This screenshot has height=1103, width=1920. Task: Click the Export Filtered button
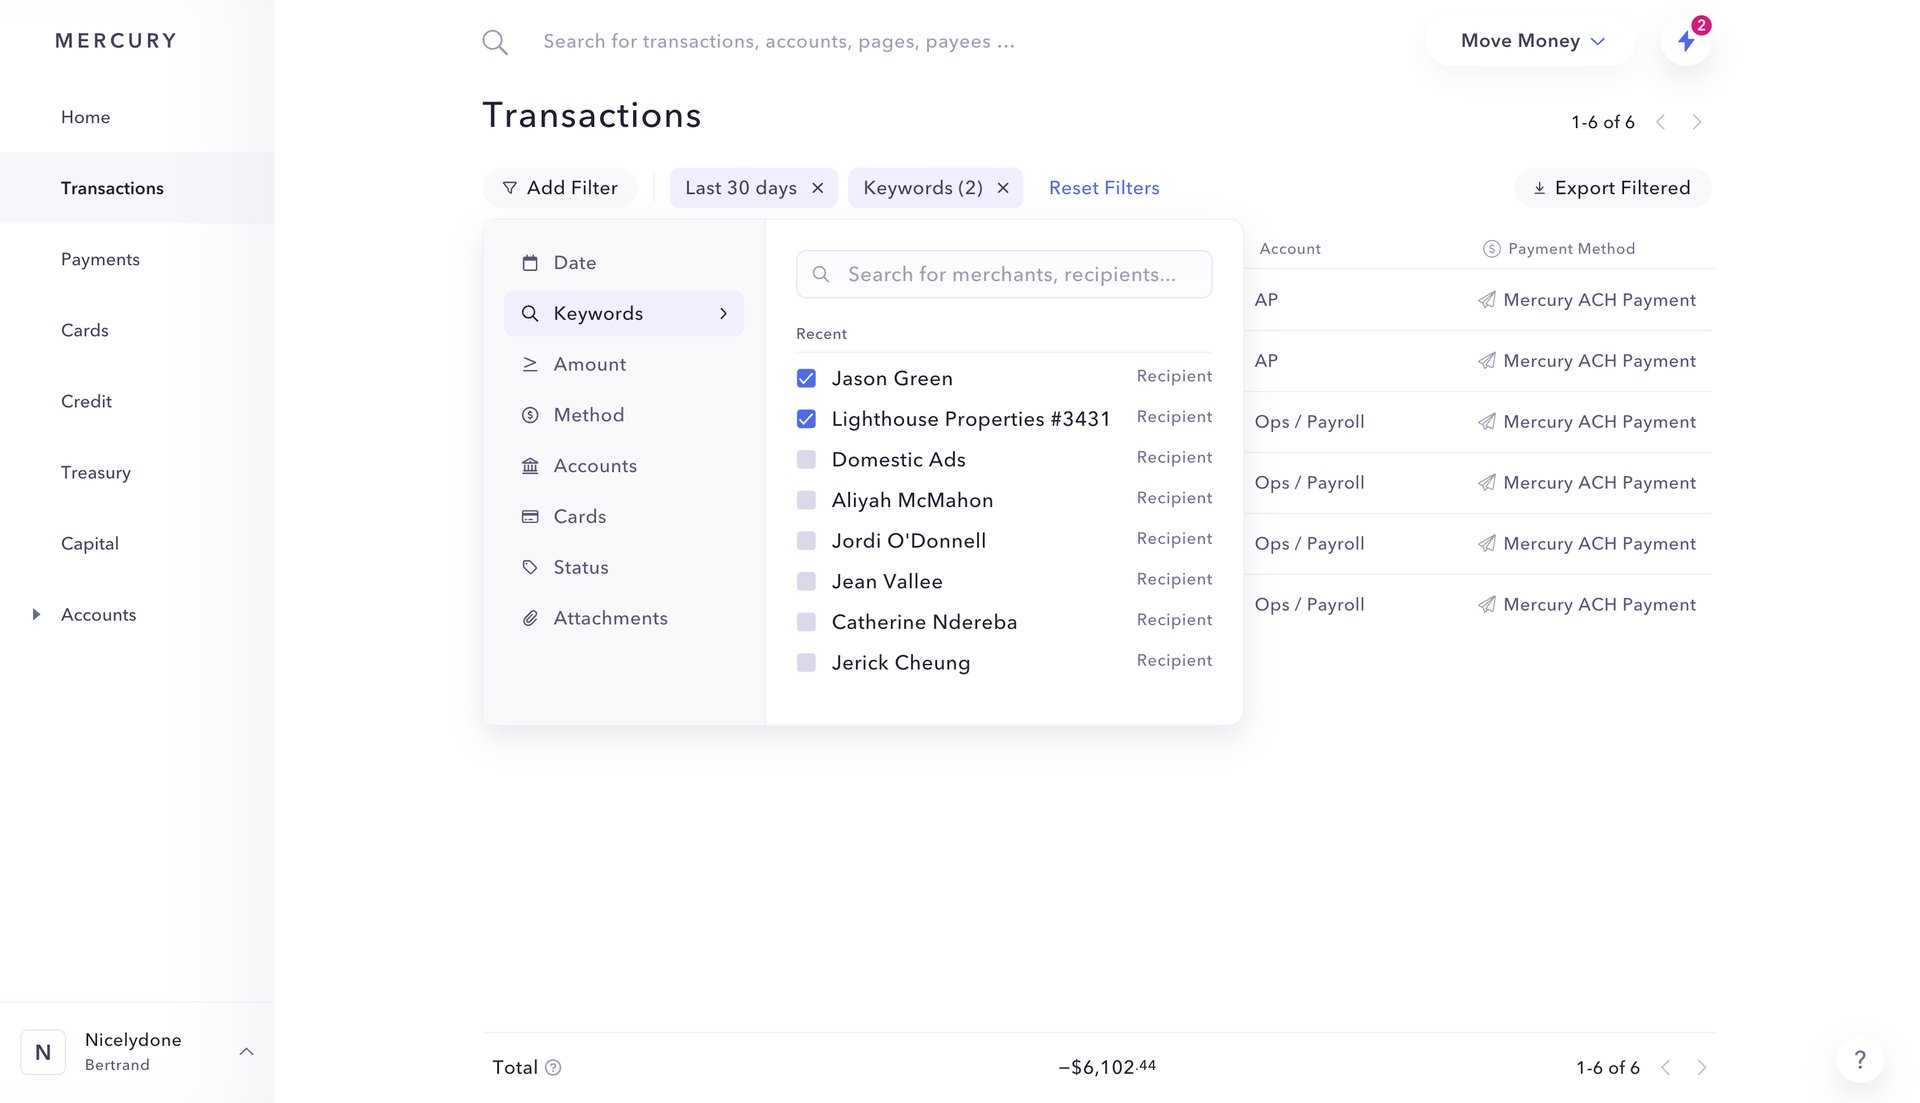click(1611, 187)
